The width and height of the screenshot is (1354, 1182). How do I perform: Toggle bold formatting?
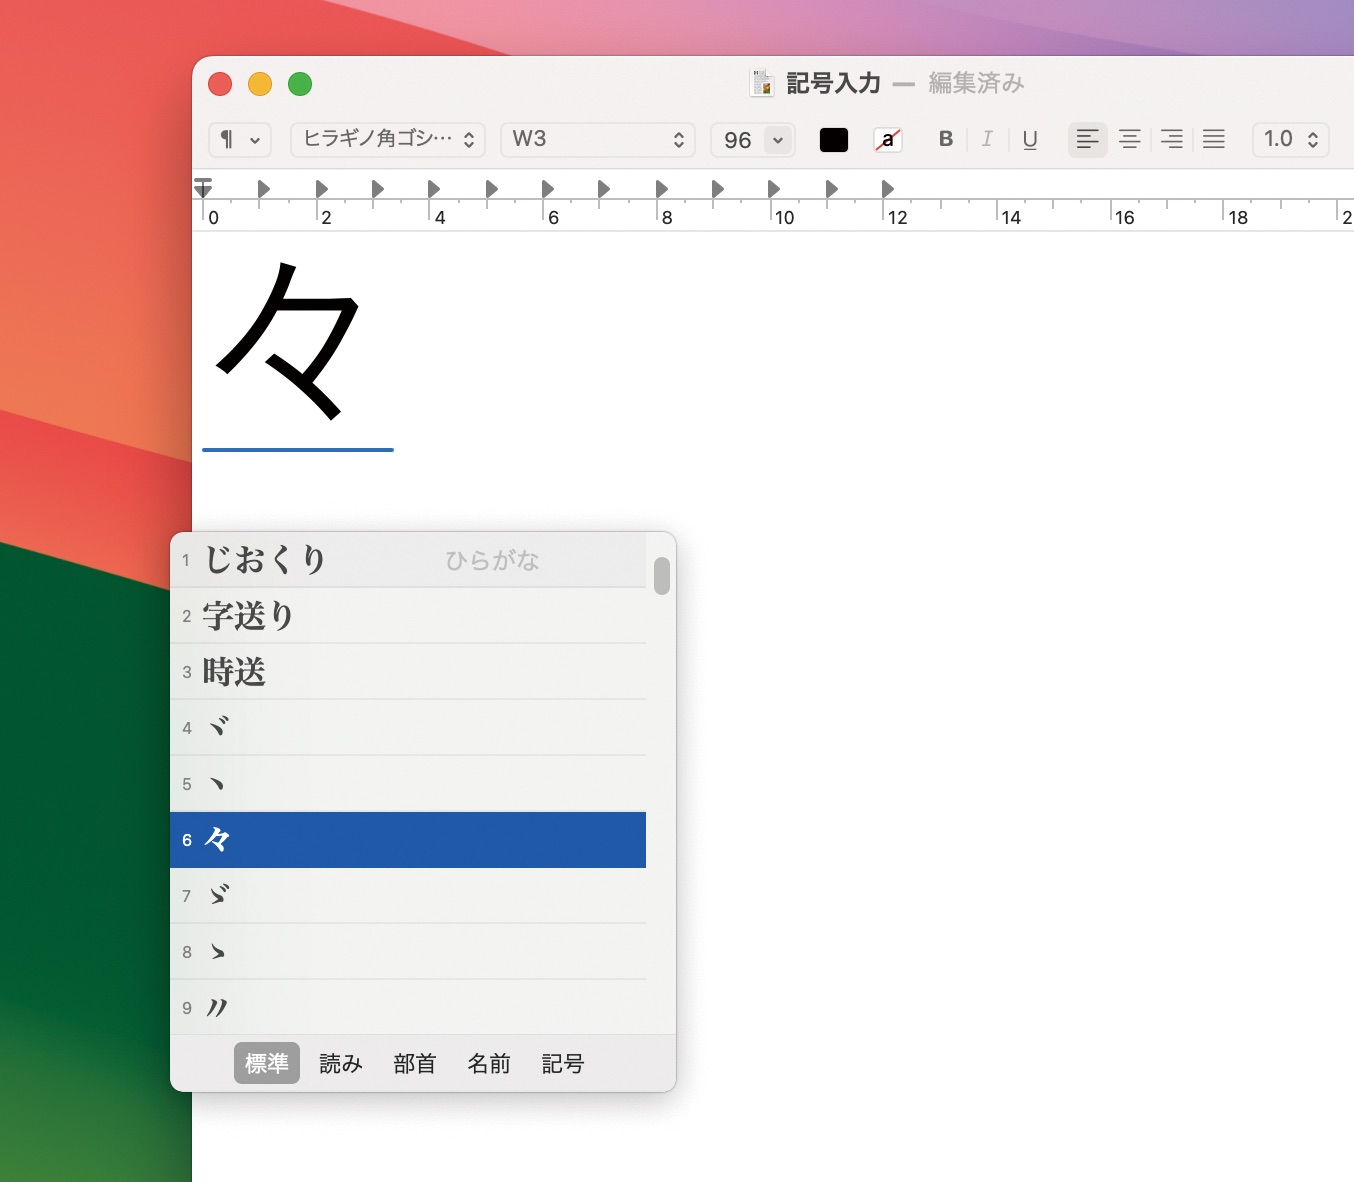click(946, 139)
